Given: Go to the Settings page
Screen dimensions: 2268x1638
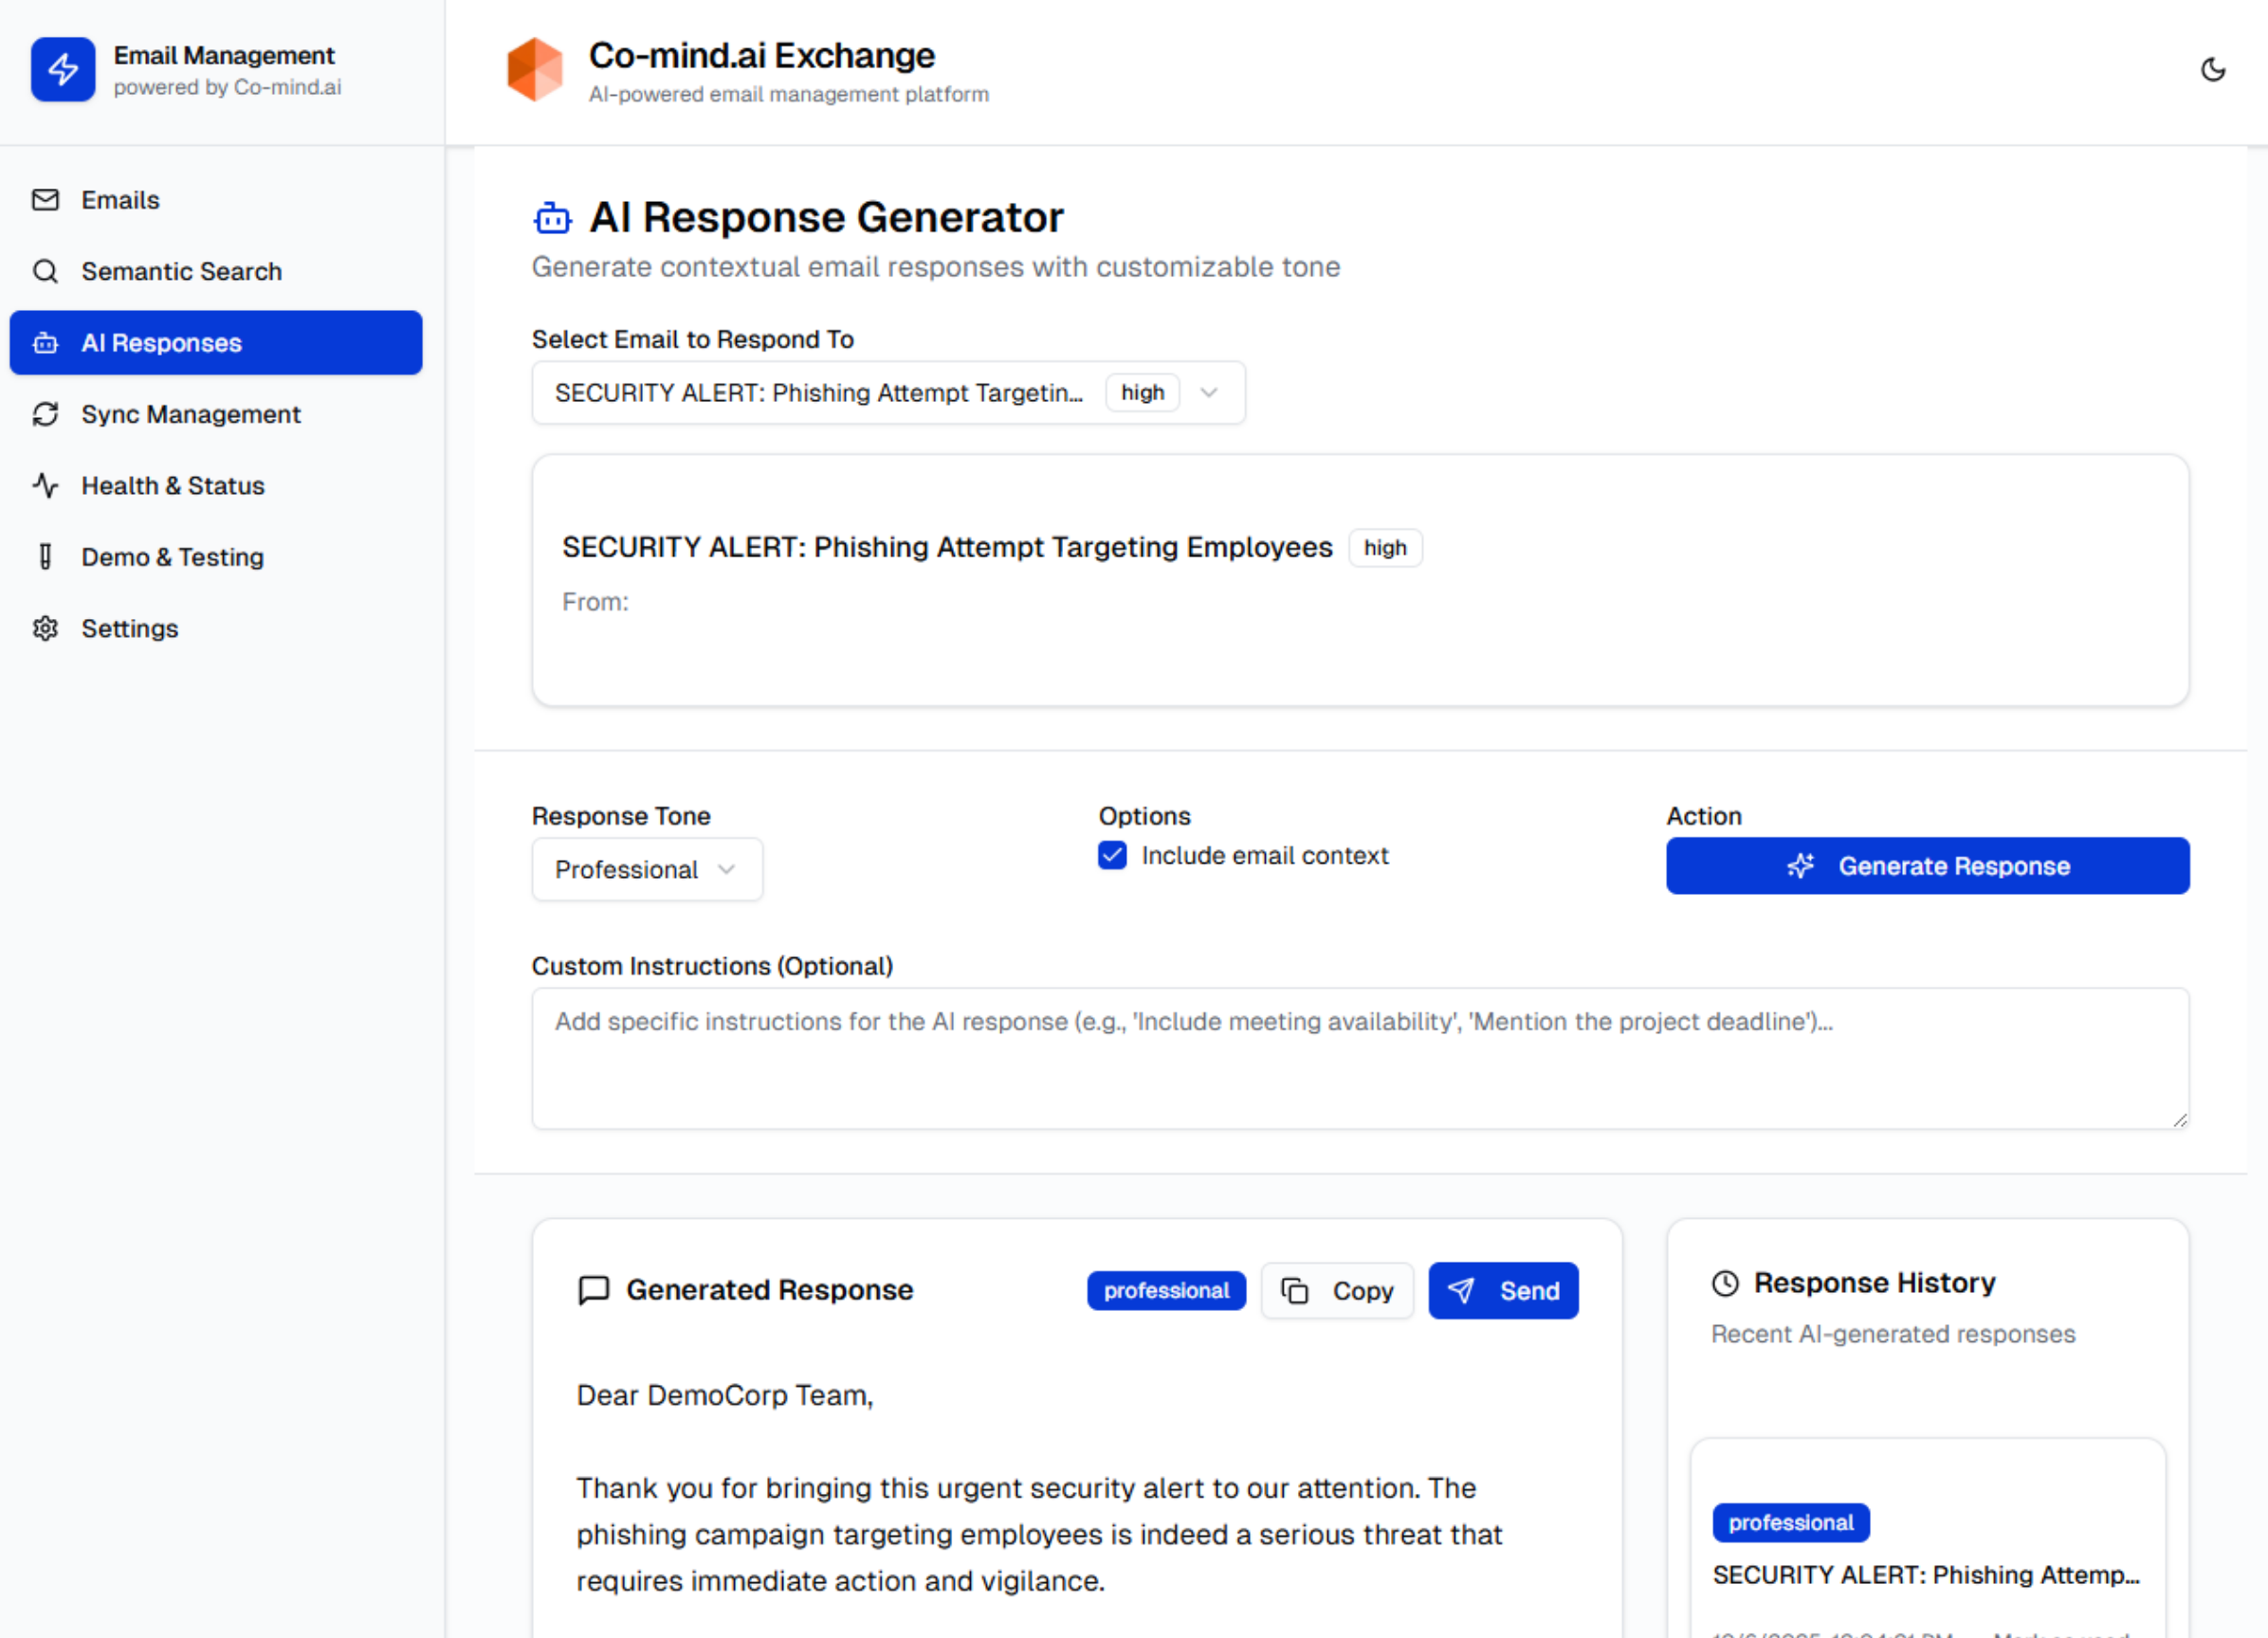Looking at the screenshot, I should tap(129, 628).
